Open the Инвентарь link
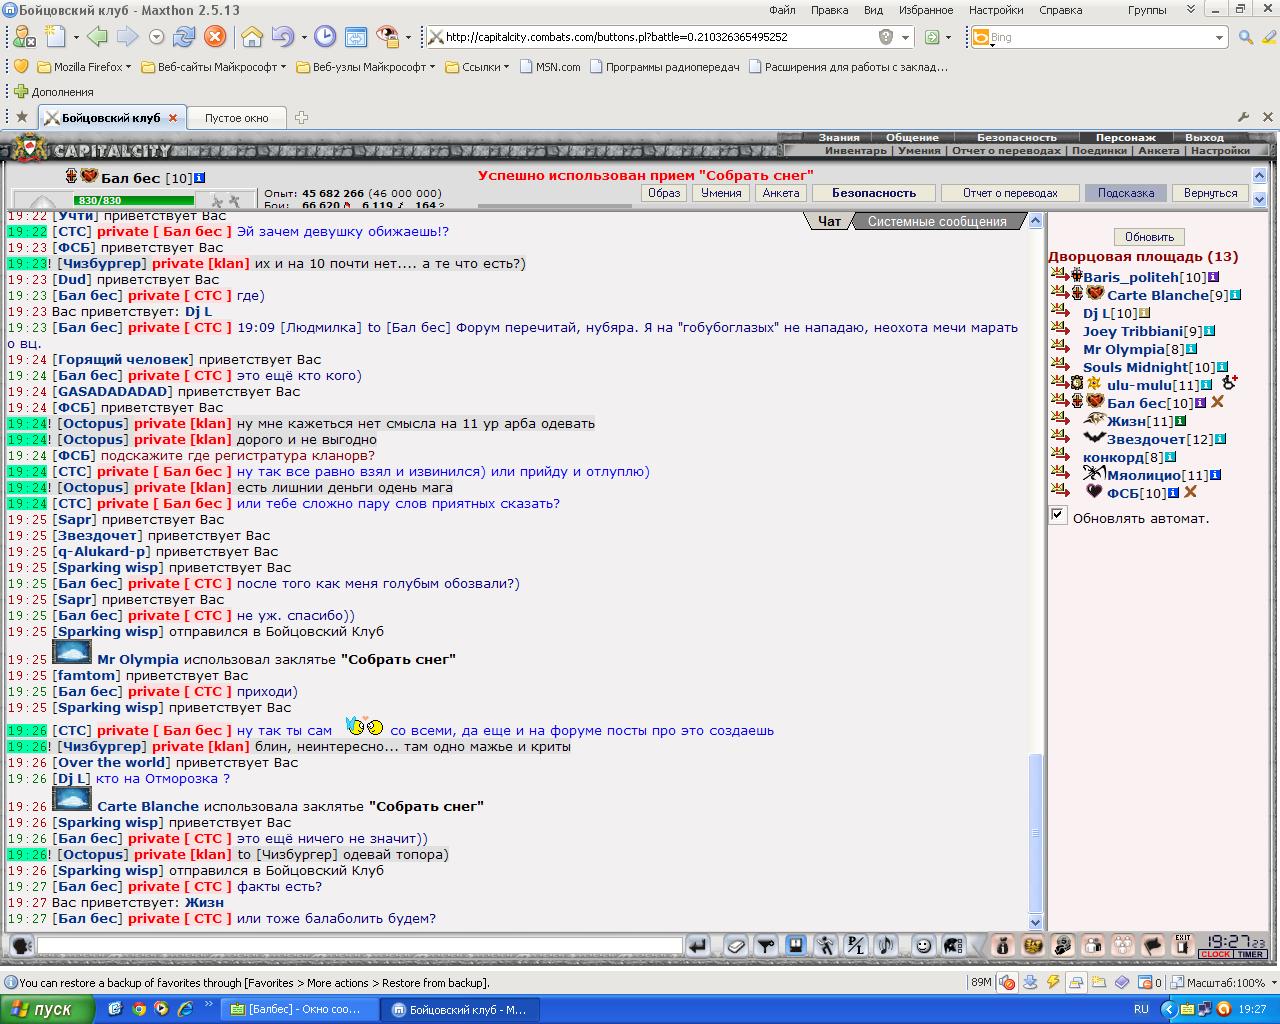Viewport: 1280px width, 1024px height. coord(856,151)
